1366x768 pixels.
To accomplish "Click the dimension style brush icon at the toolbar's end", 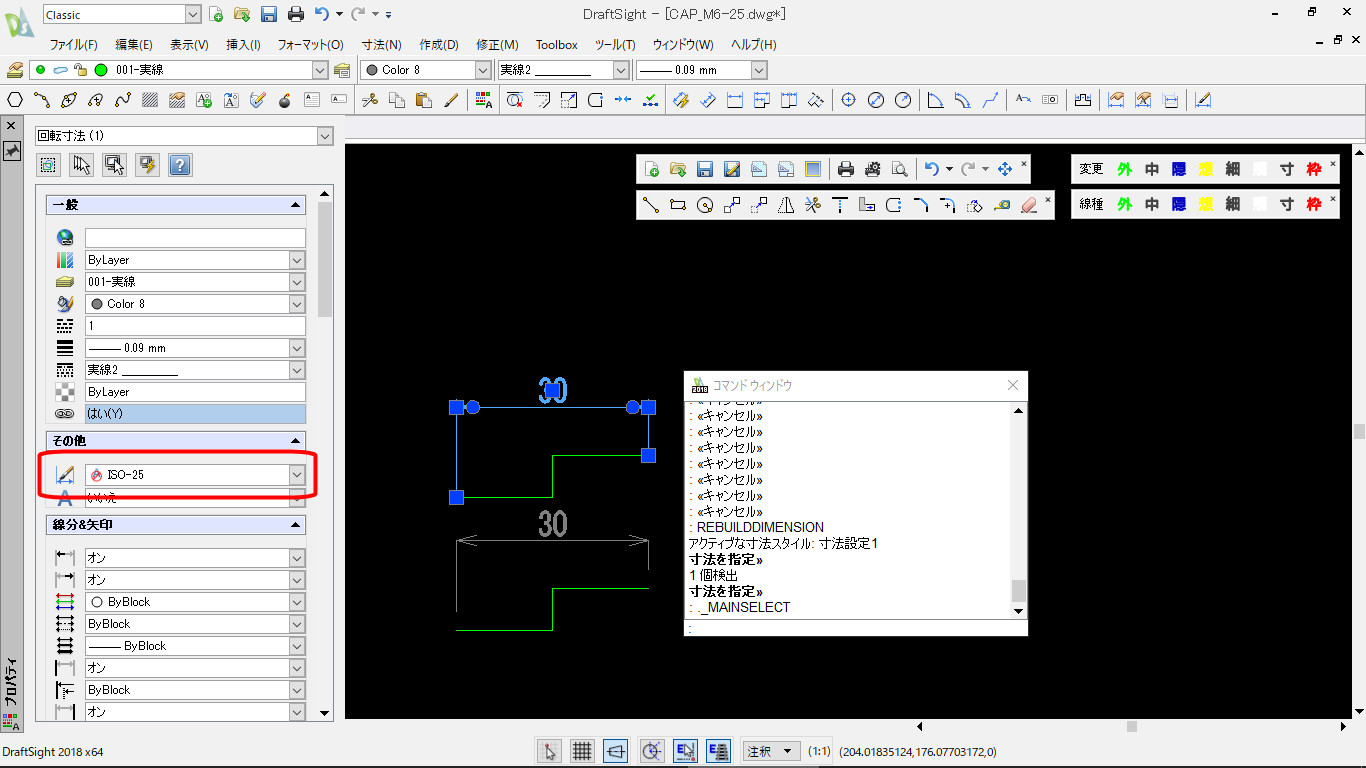I will click(1203, 100).
